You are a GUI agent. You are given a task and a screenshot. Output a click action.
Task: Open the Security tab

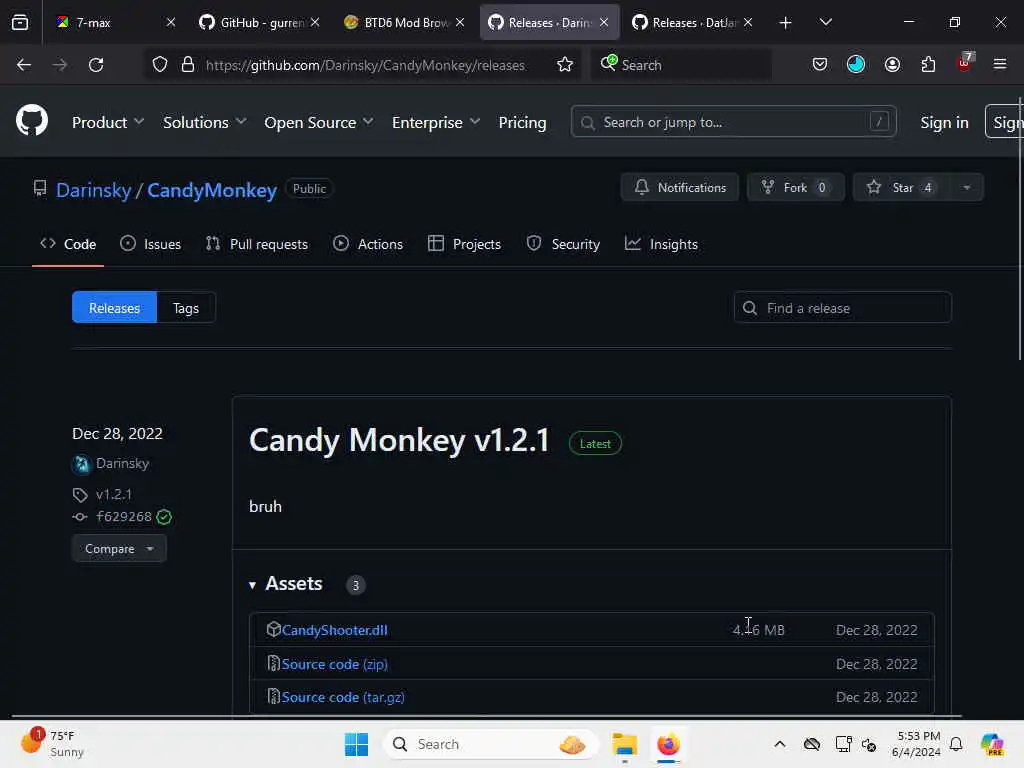[563, 244]
